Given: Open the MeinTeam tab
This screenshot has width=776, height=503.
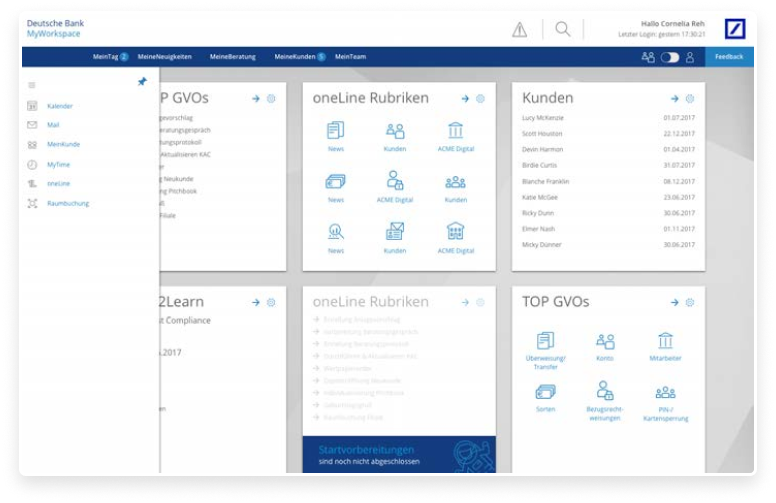Looking at the screenshot, I should pyautogui.click(x=350, y=57).
